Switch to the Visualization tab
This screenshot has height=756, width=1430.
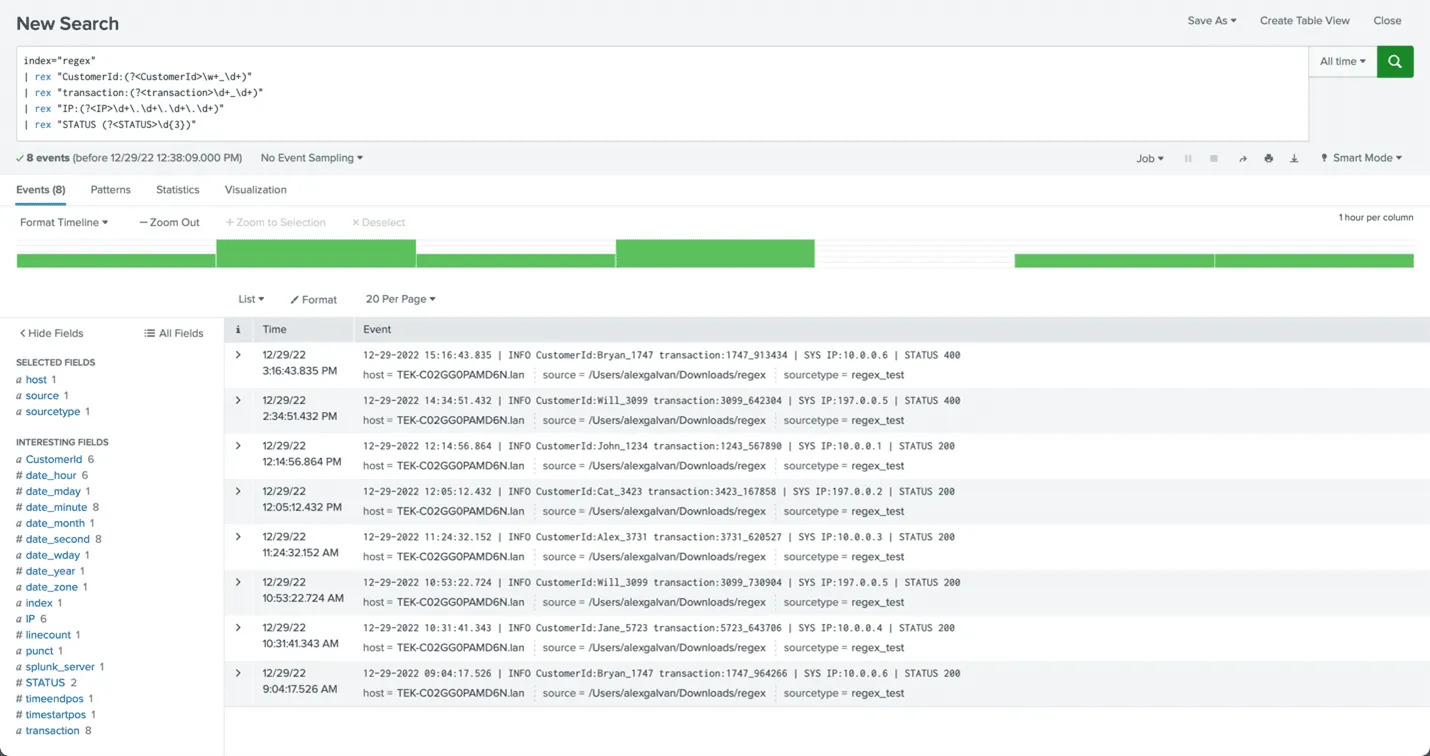tap(255, 190)
